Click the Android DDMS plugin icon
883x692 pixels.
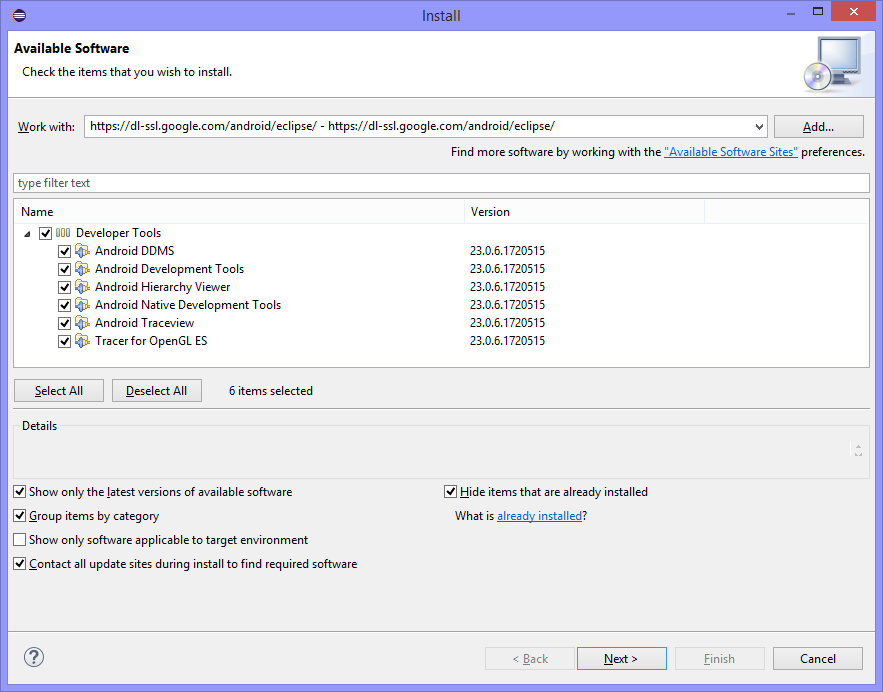[x=82, y=251]
